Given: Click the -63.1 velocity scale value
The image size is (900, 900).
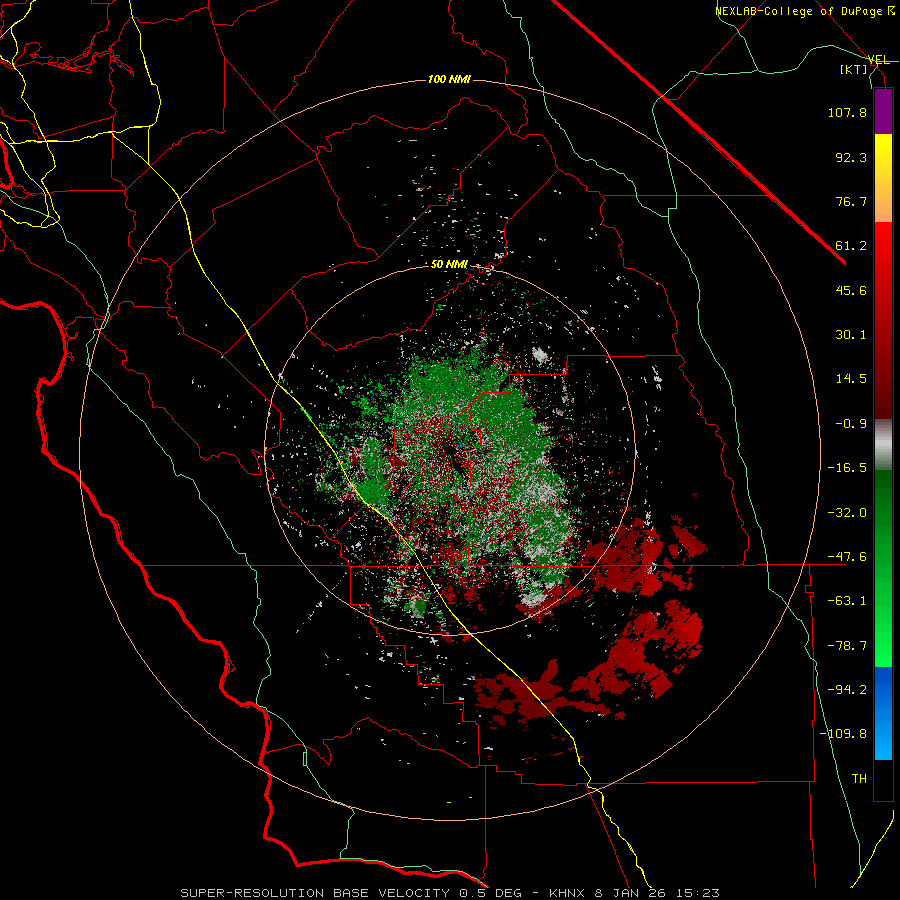Looking at the screenshot, I should (847, 601).
